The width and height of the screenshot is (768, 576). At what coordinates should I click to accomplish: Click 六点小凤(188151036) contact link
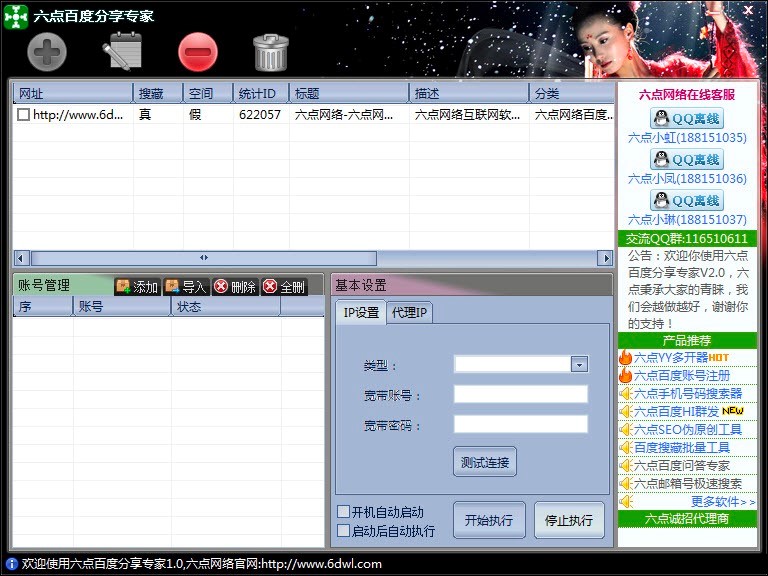point(687,179)
